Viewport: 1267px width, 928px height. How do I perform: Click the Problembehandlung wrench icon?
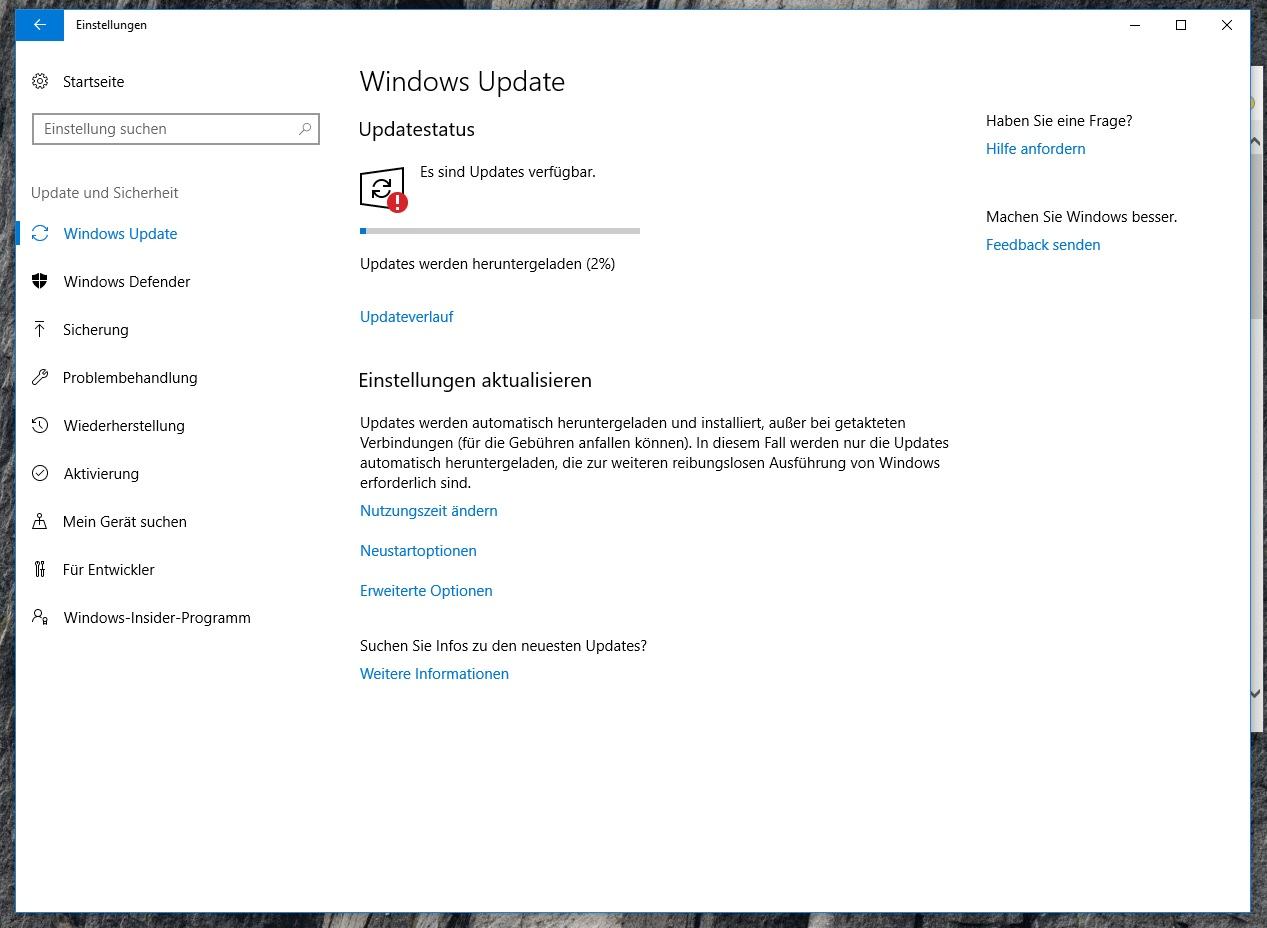coord(40,377)
